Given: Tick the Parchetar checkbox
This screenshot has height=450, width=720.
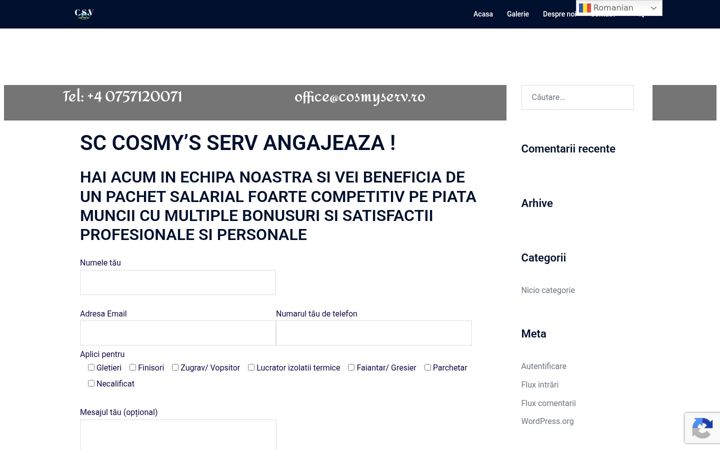Looking at the screenshot, I should coord(428,367).
